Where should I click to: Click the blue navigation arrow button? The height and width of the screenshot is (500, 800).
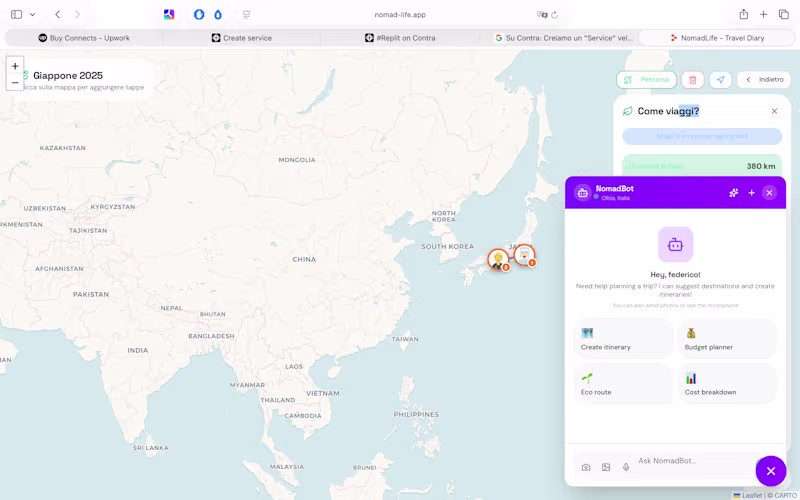[x=720, y=80]
